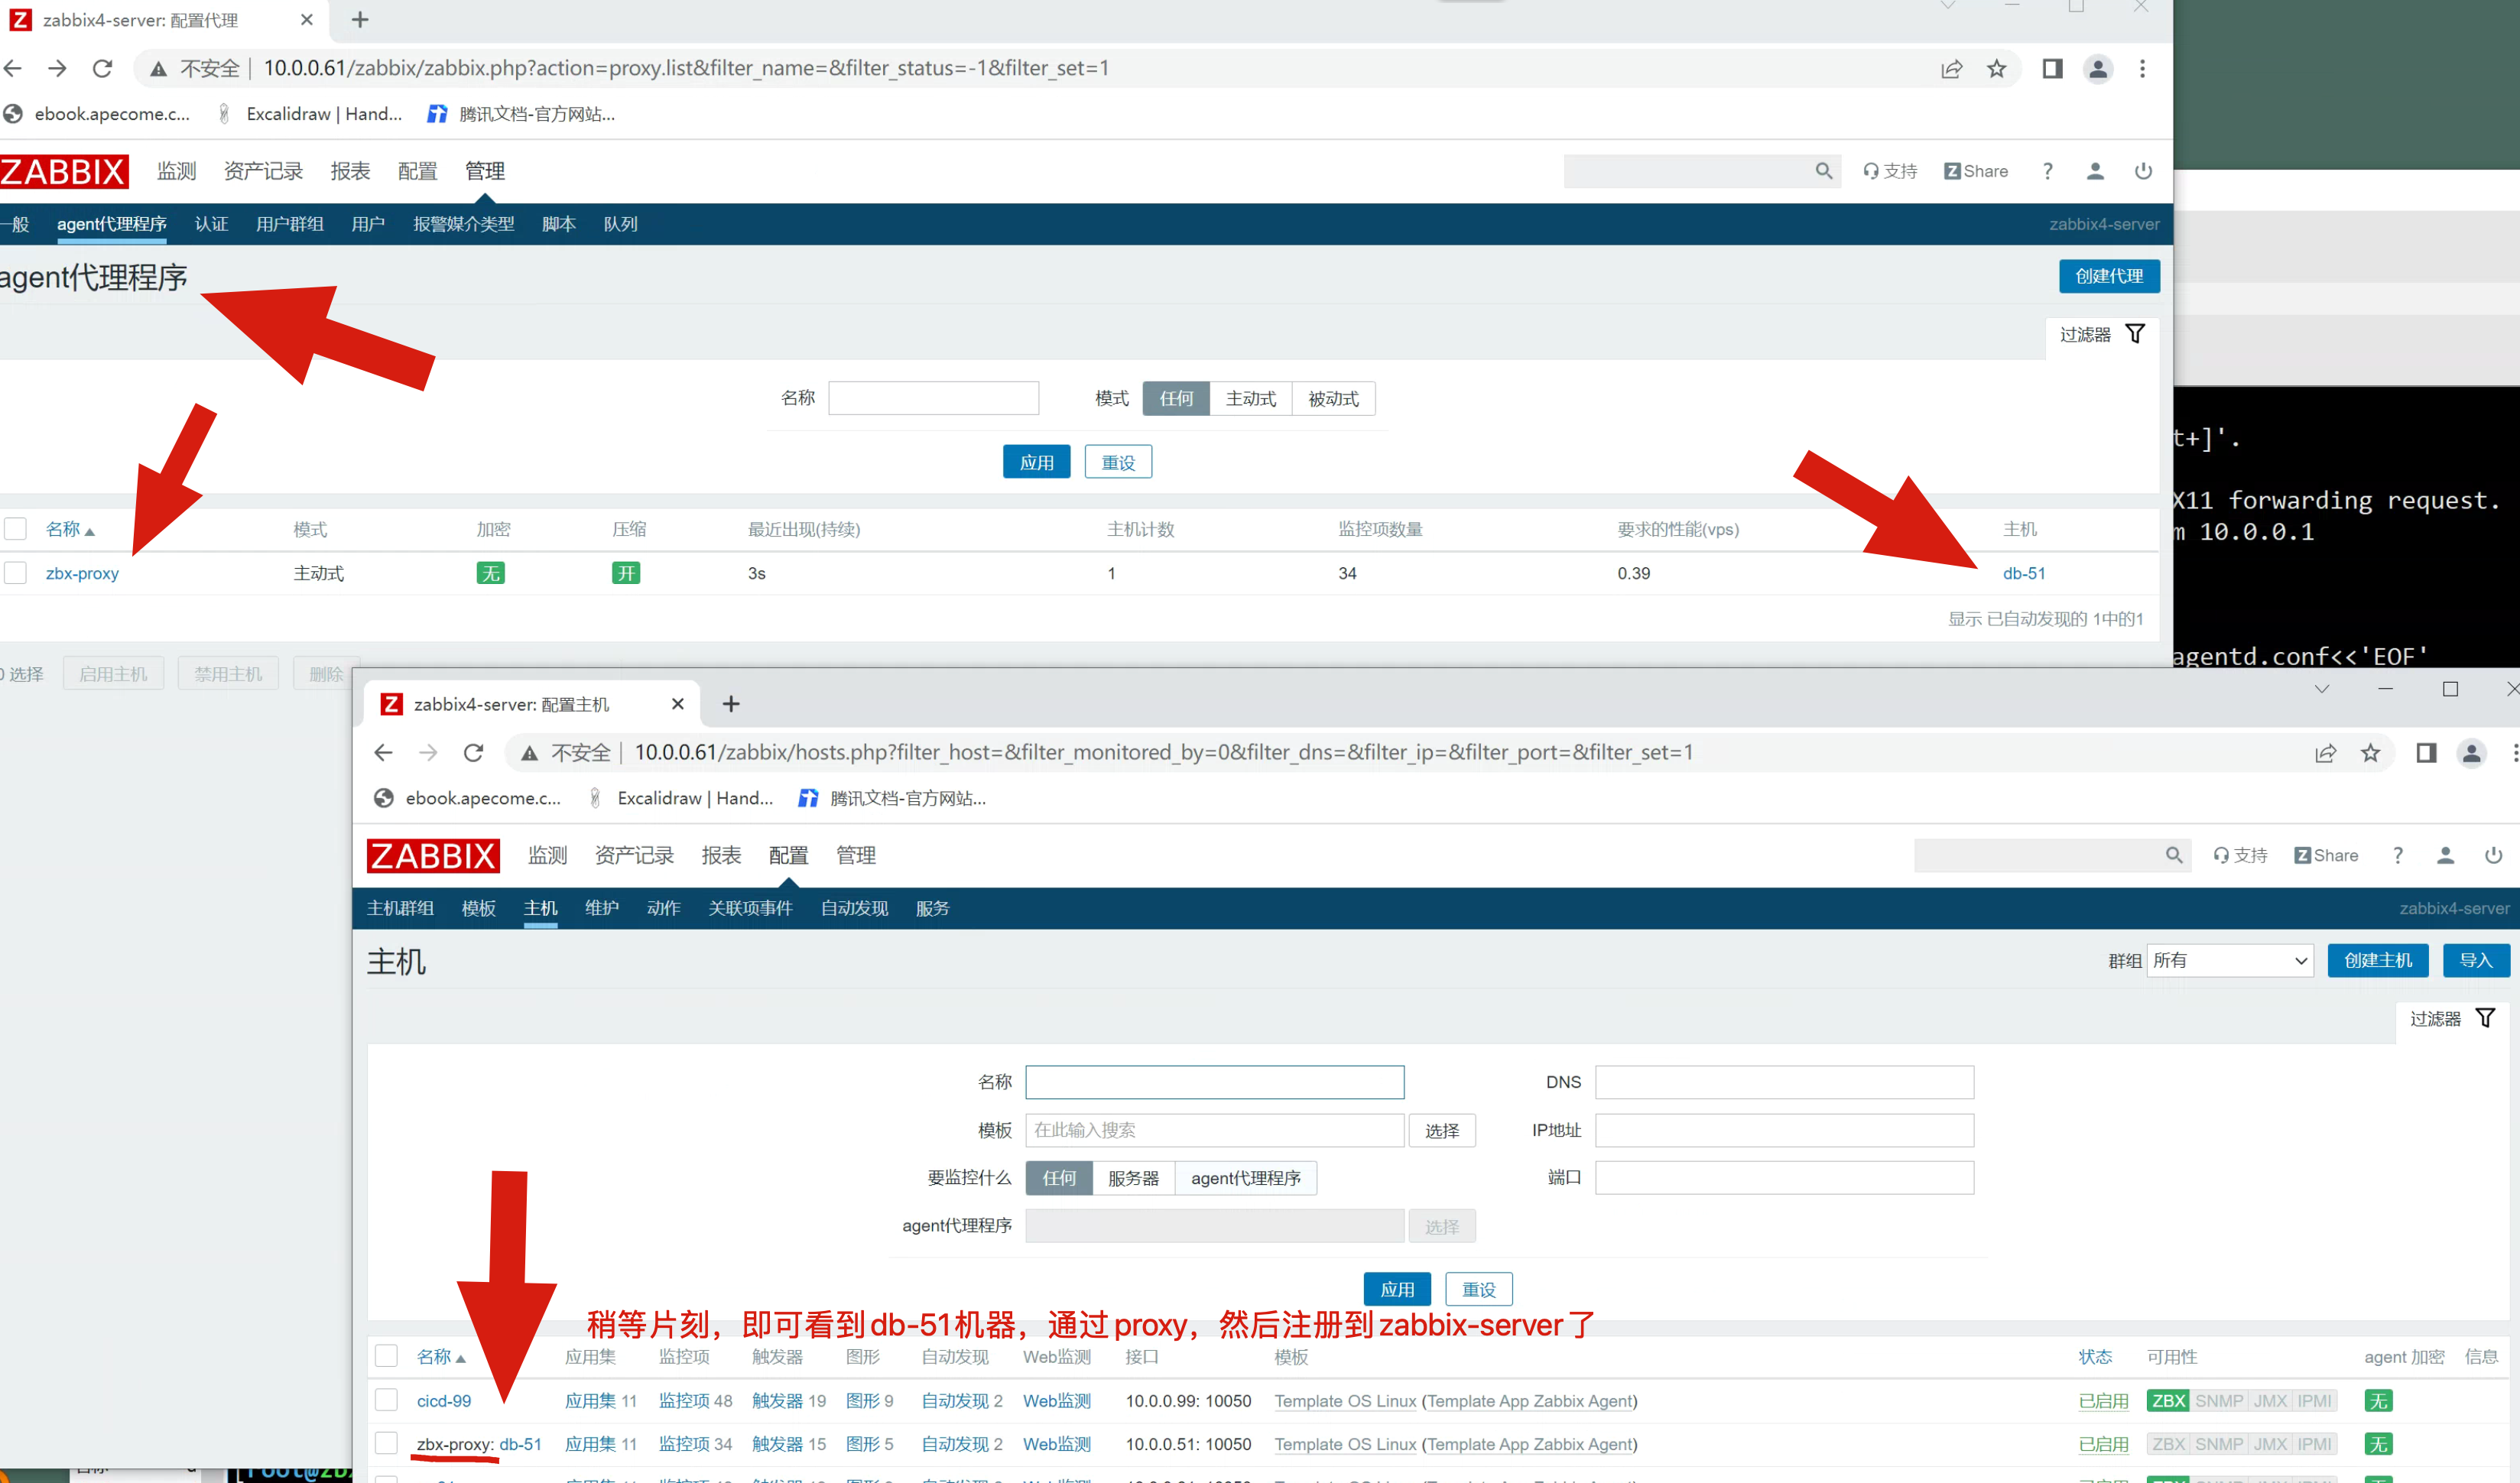Check the cicd-99 host checkbox
The height and width of the screenshot is (1483, 2520).
point(386,1400)
